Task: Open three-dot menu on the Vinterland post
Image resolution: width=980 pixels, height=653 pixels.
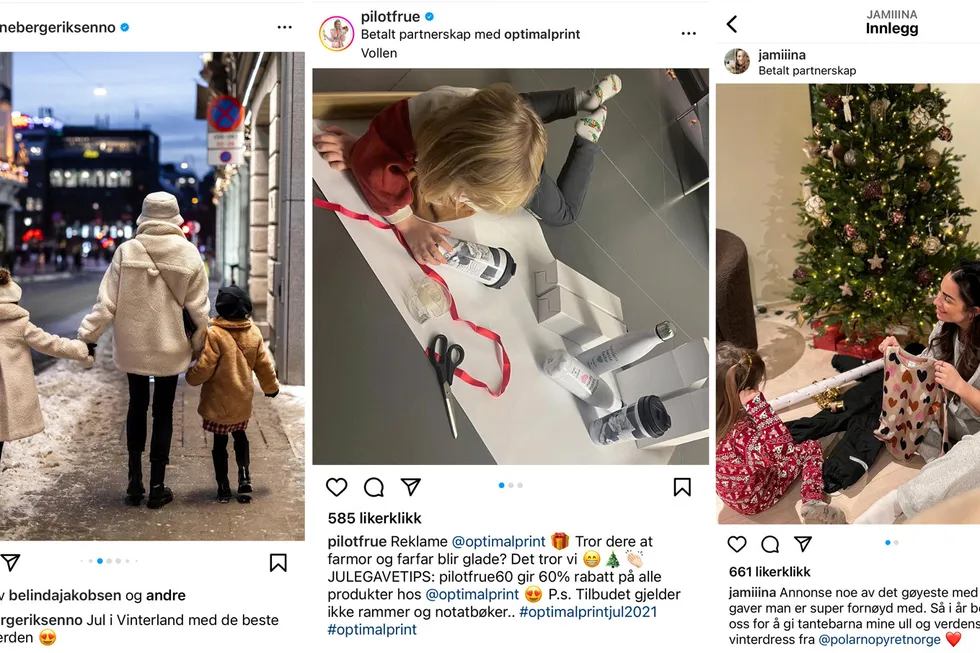Action: pyautogui.click(x=284, y=27)
